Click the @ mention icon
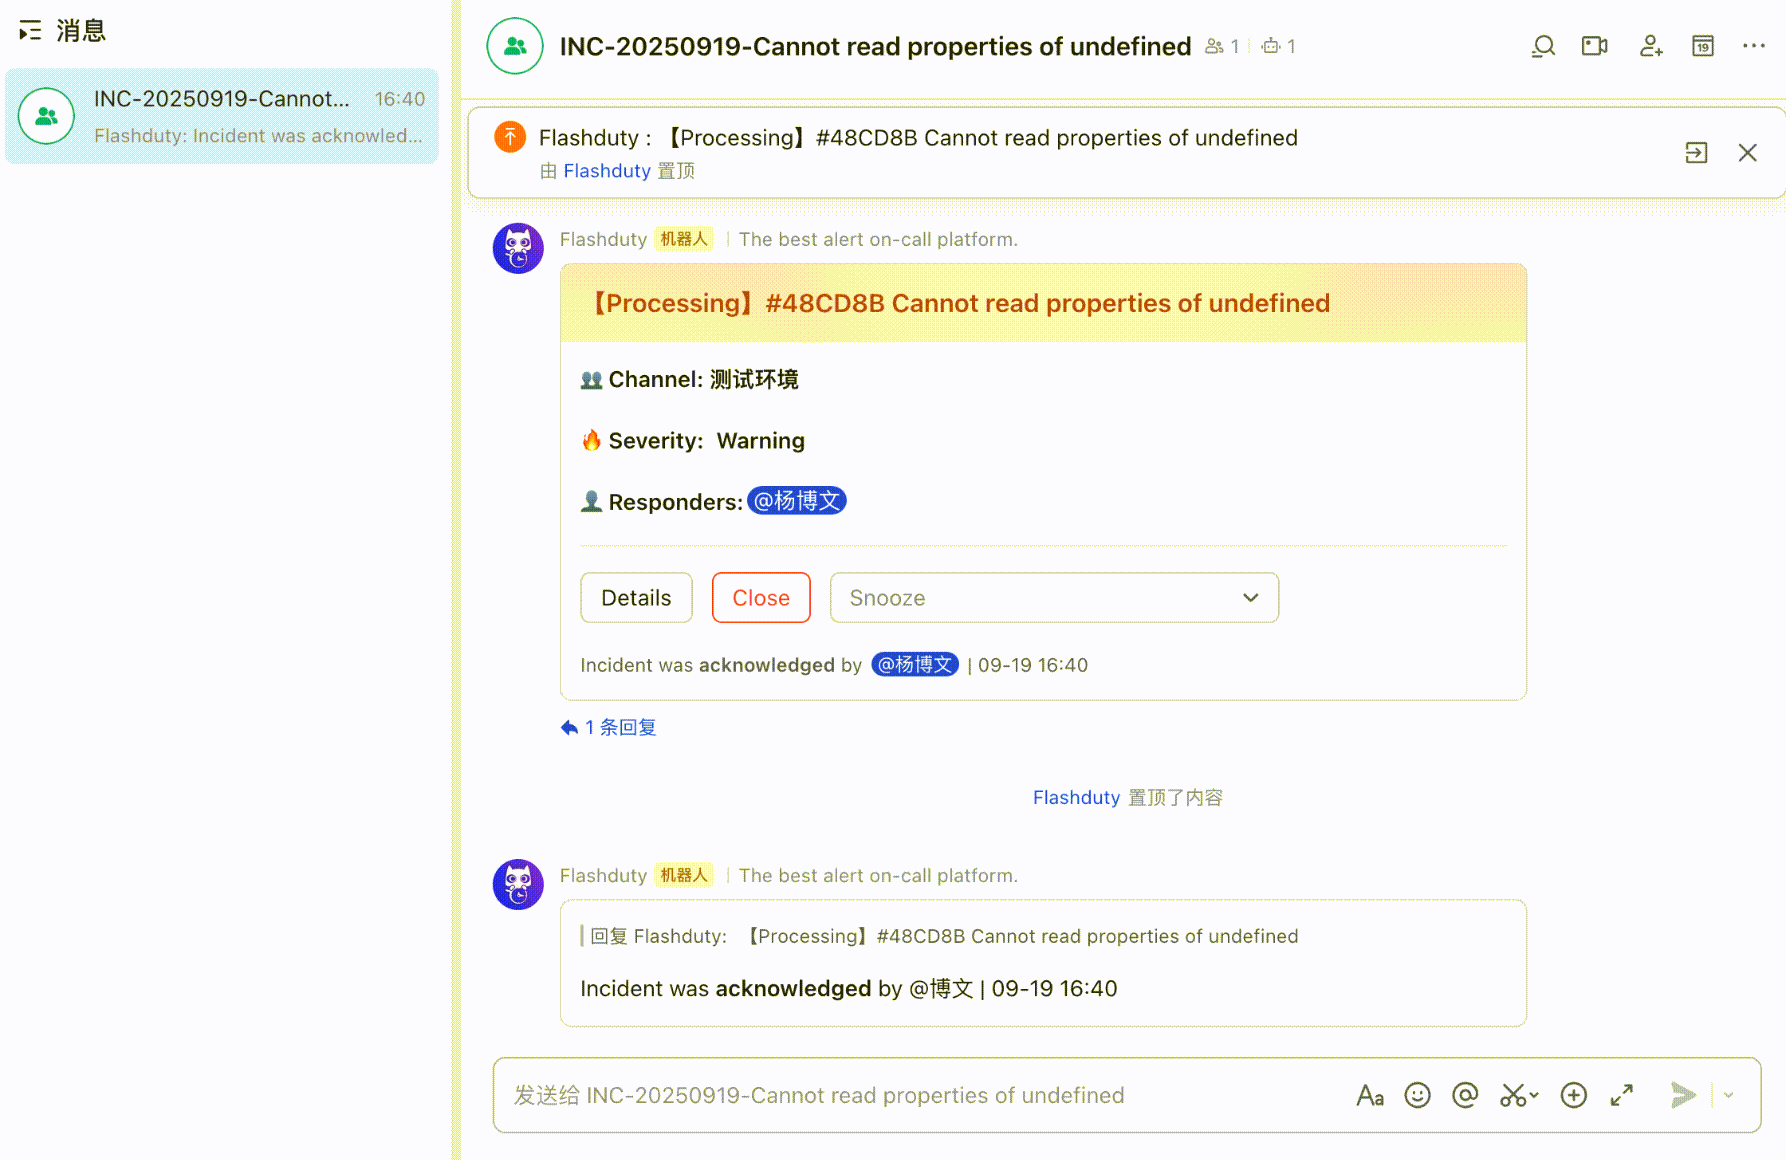 (1465, 1096)
